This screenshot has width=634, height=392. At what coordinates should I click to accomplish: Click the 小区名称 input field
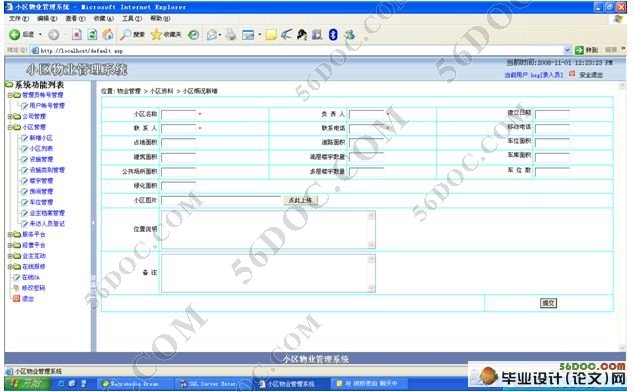179,114
